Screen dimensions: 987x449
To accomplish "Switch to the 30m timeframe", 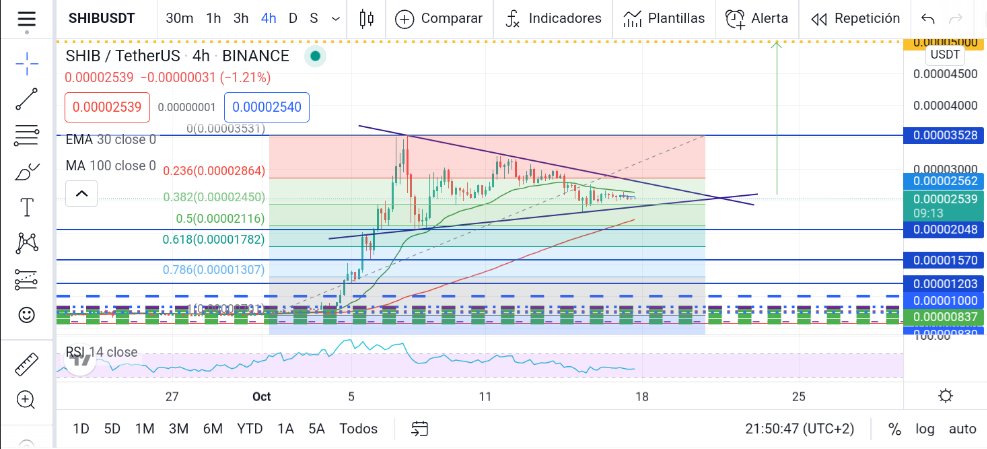I will 179,19.
